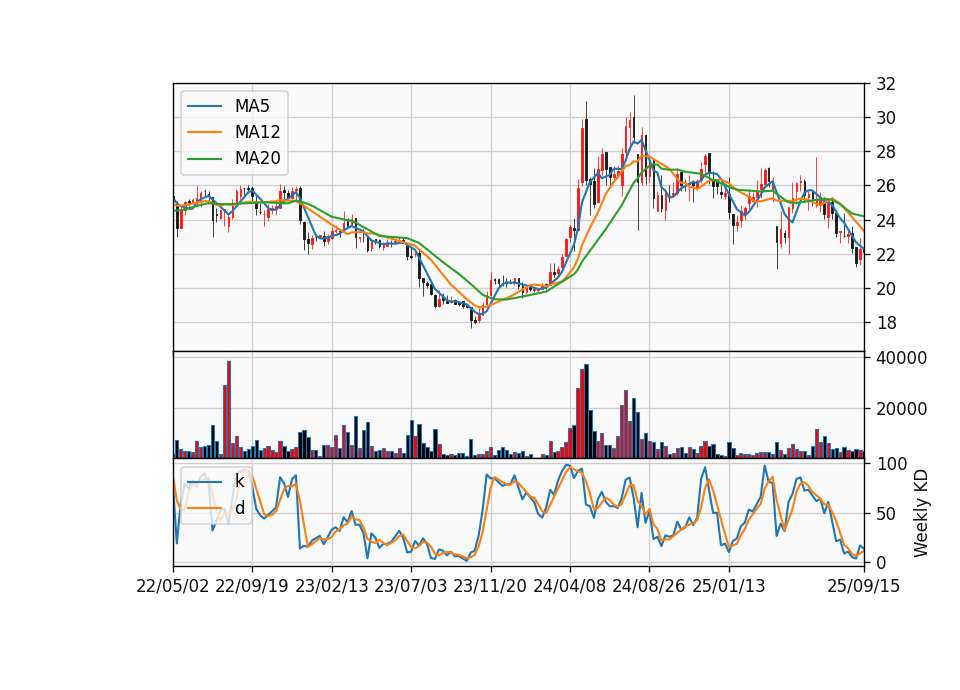Screen dimensions: 960x690
Task: Click the volume axis value 40000
Action: (x=901, y=358)
